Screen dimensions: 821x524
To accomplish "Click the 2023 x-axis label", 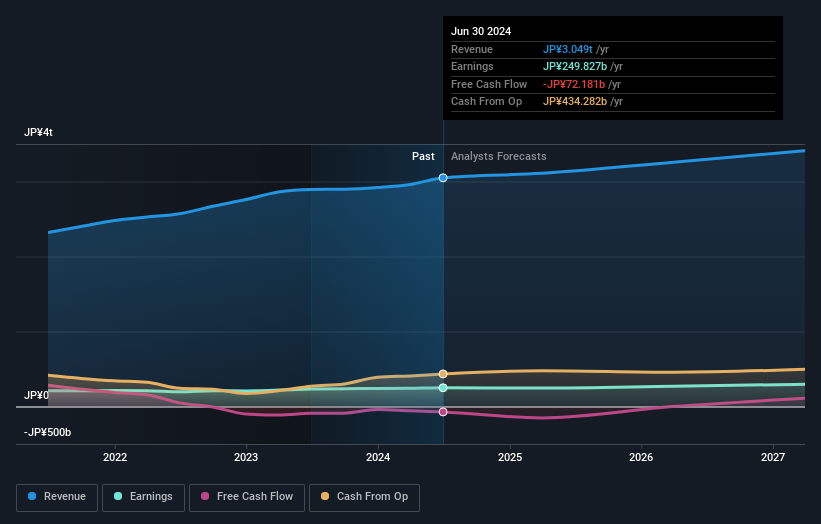I will (x=246, y=458).
